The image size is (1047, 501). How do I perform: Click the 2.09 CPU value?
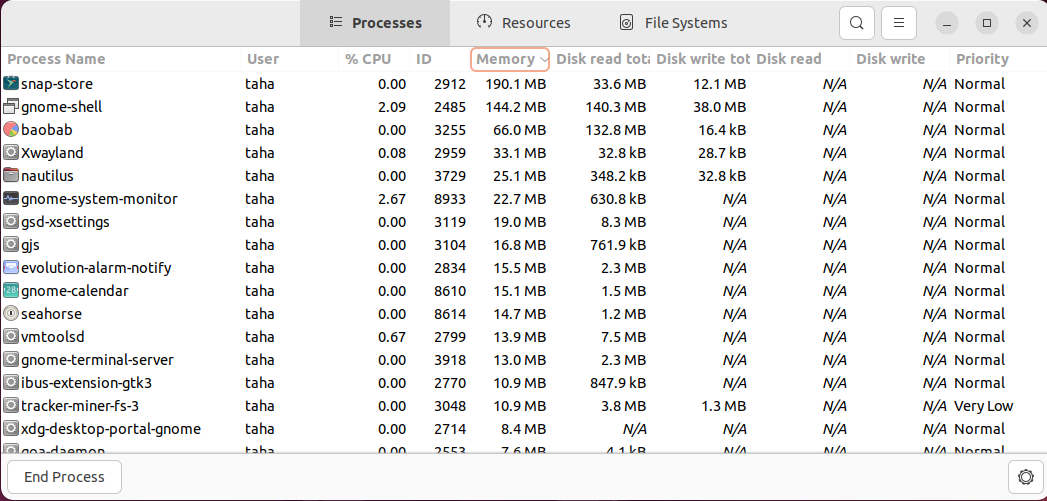(x=392, y=107)
